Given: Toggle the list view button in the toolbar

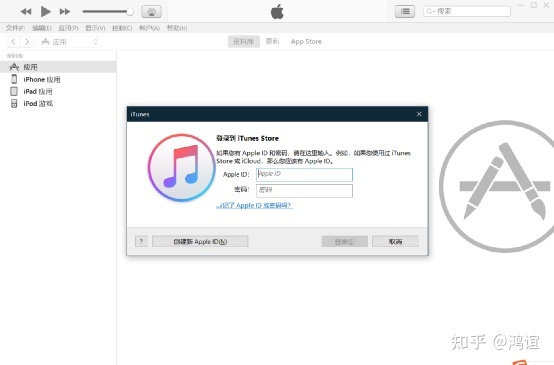Looking at the screenshot, I should (405, 11).
